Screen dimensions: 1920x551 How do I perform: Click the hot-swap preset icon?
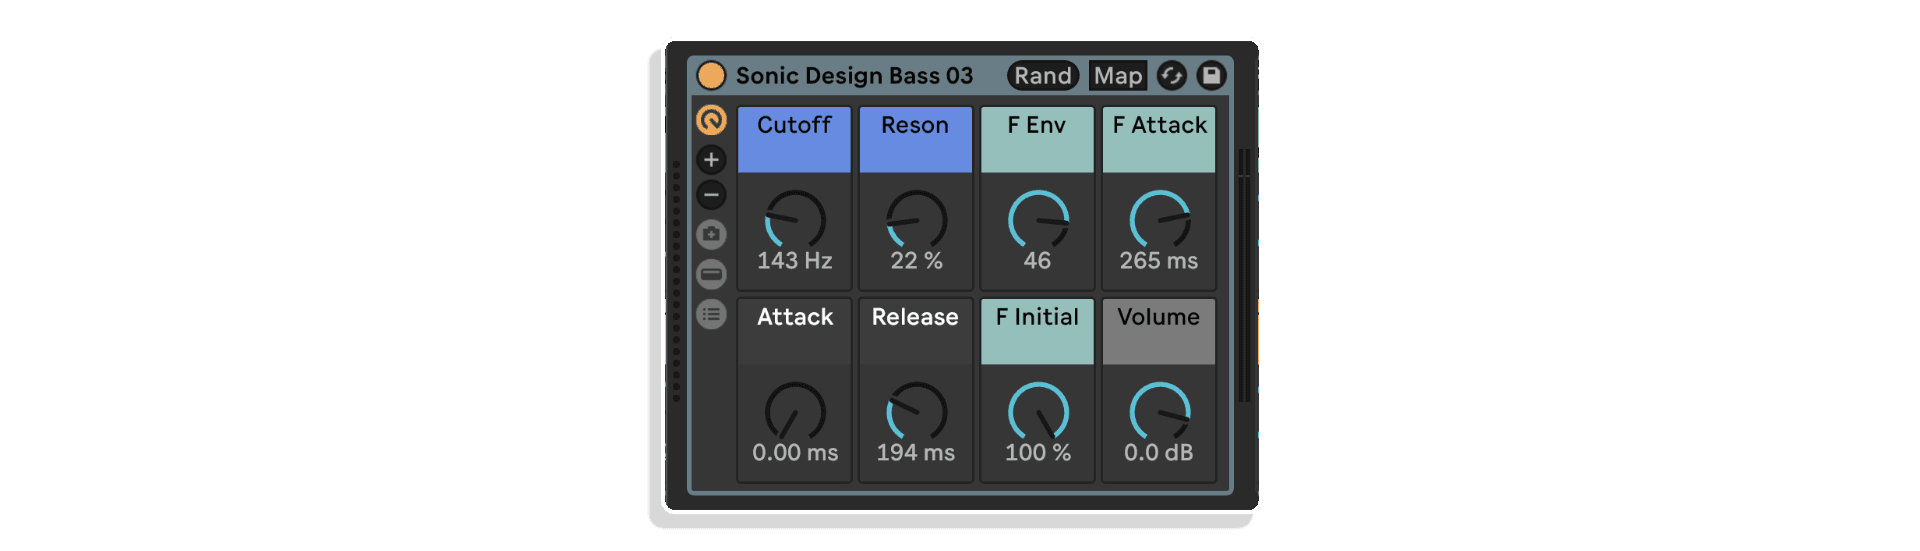1171,75
